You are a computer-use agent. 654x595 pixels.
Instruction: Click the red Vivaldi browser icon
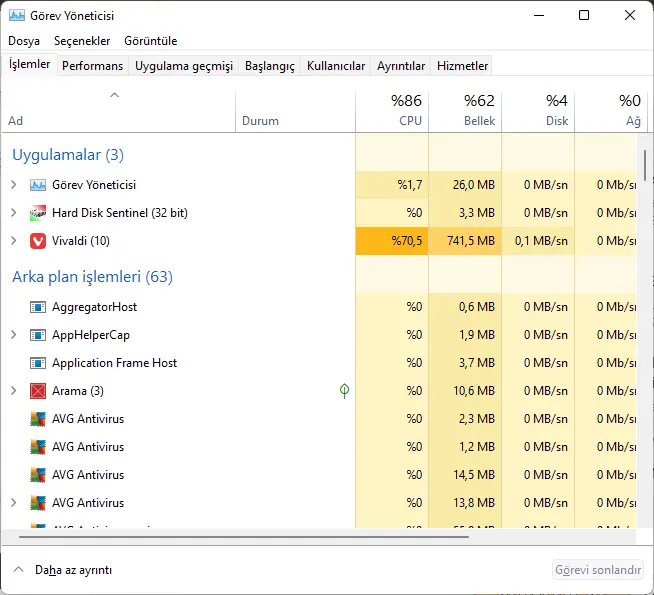(x=38, y=241)
